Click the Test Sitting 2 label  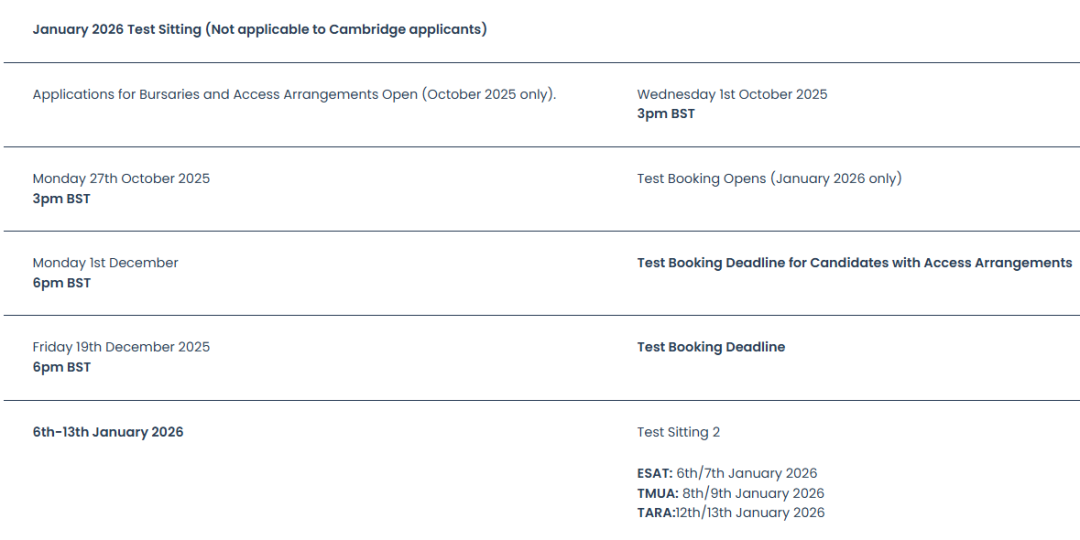[678, 433]
